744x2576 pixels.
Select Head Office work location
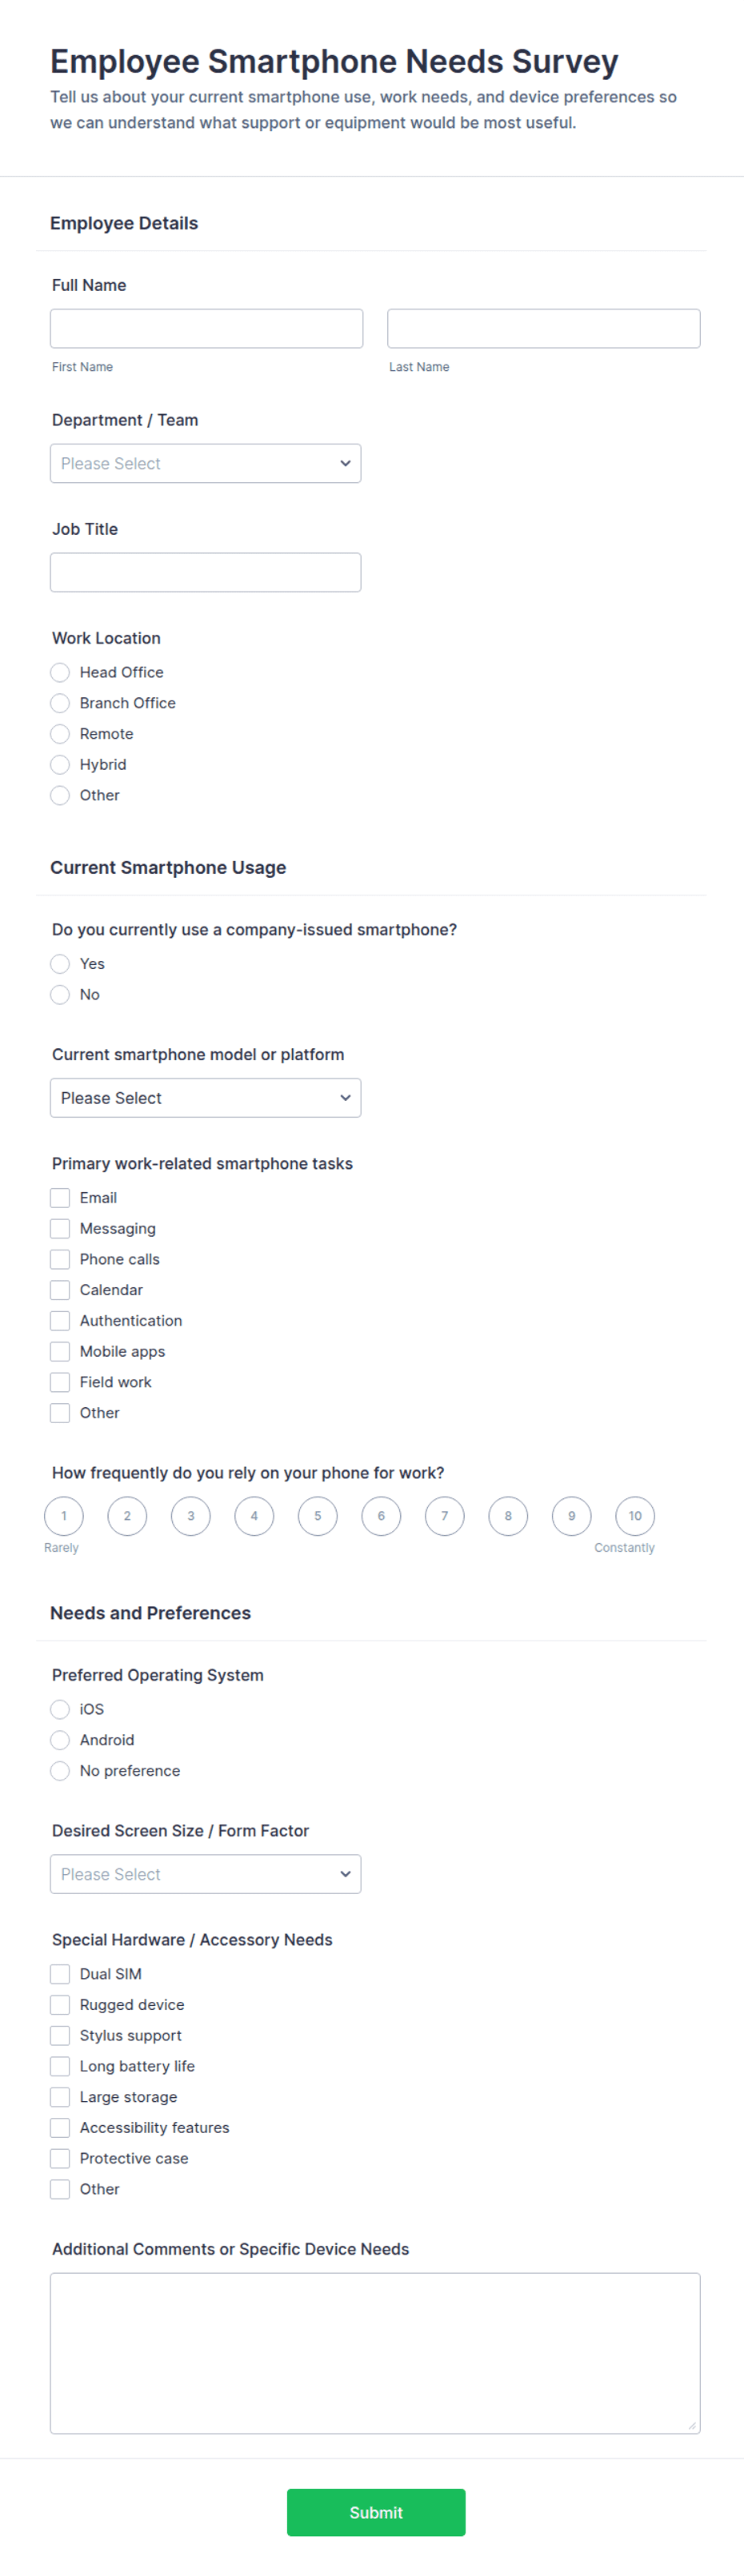[60, 672]
